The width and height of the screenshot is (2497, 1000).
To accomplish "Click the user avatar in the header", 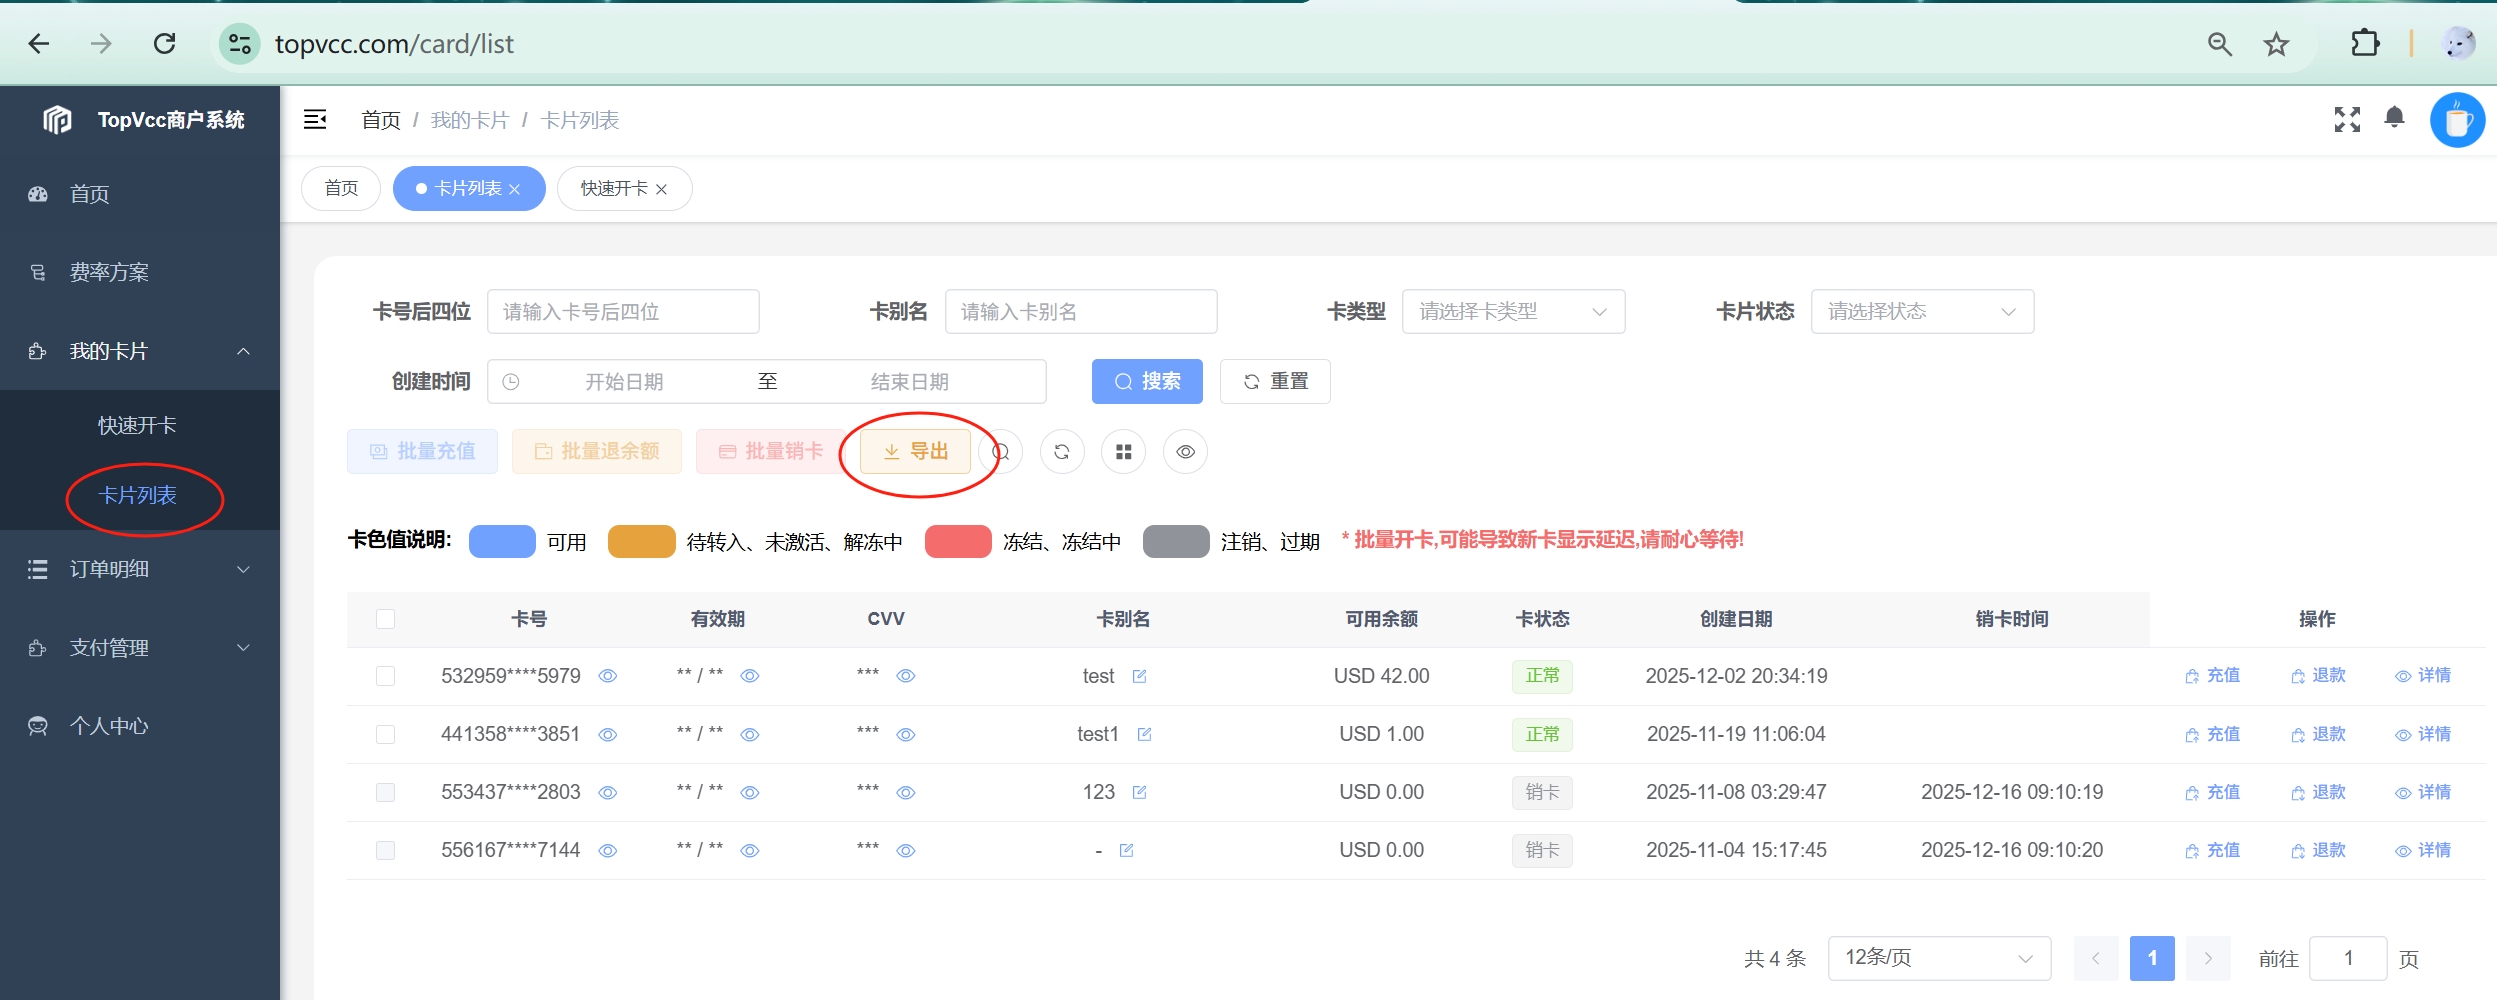I will 2457,120.
